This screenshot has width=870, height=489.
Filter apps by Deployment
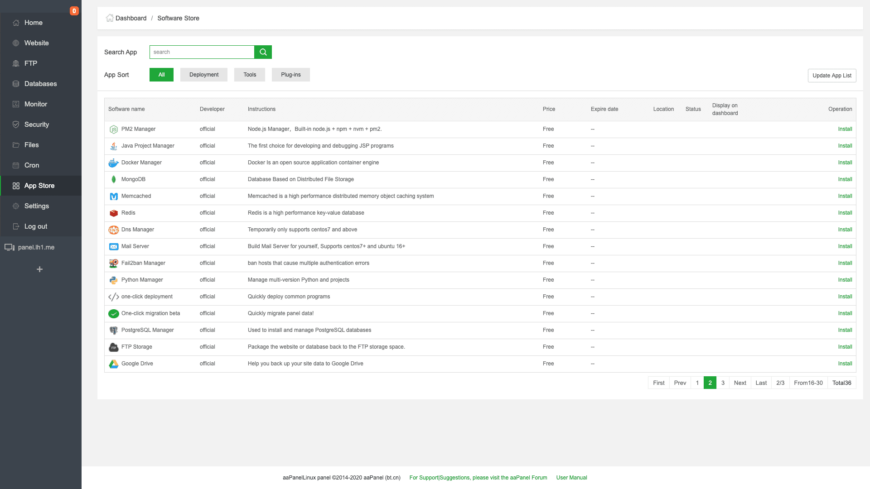pos(204,75)
